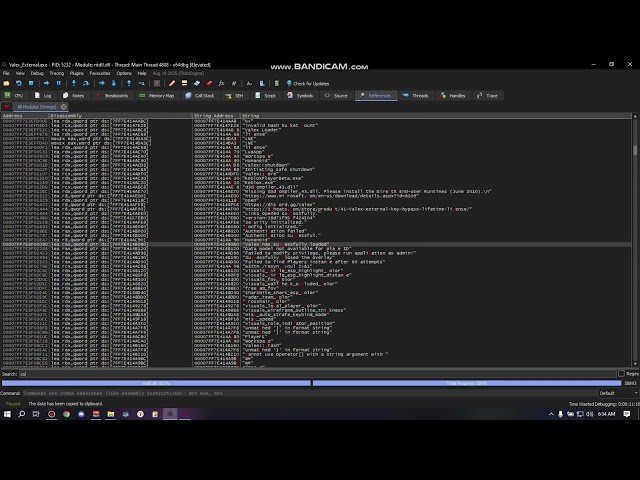640x480 pixels.
Task: Open the Labels tag icon
Action: pyautogui.click(x=197, y=83)
